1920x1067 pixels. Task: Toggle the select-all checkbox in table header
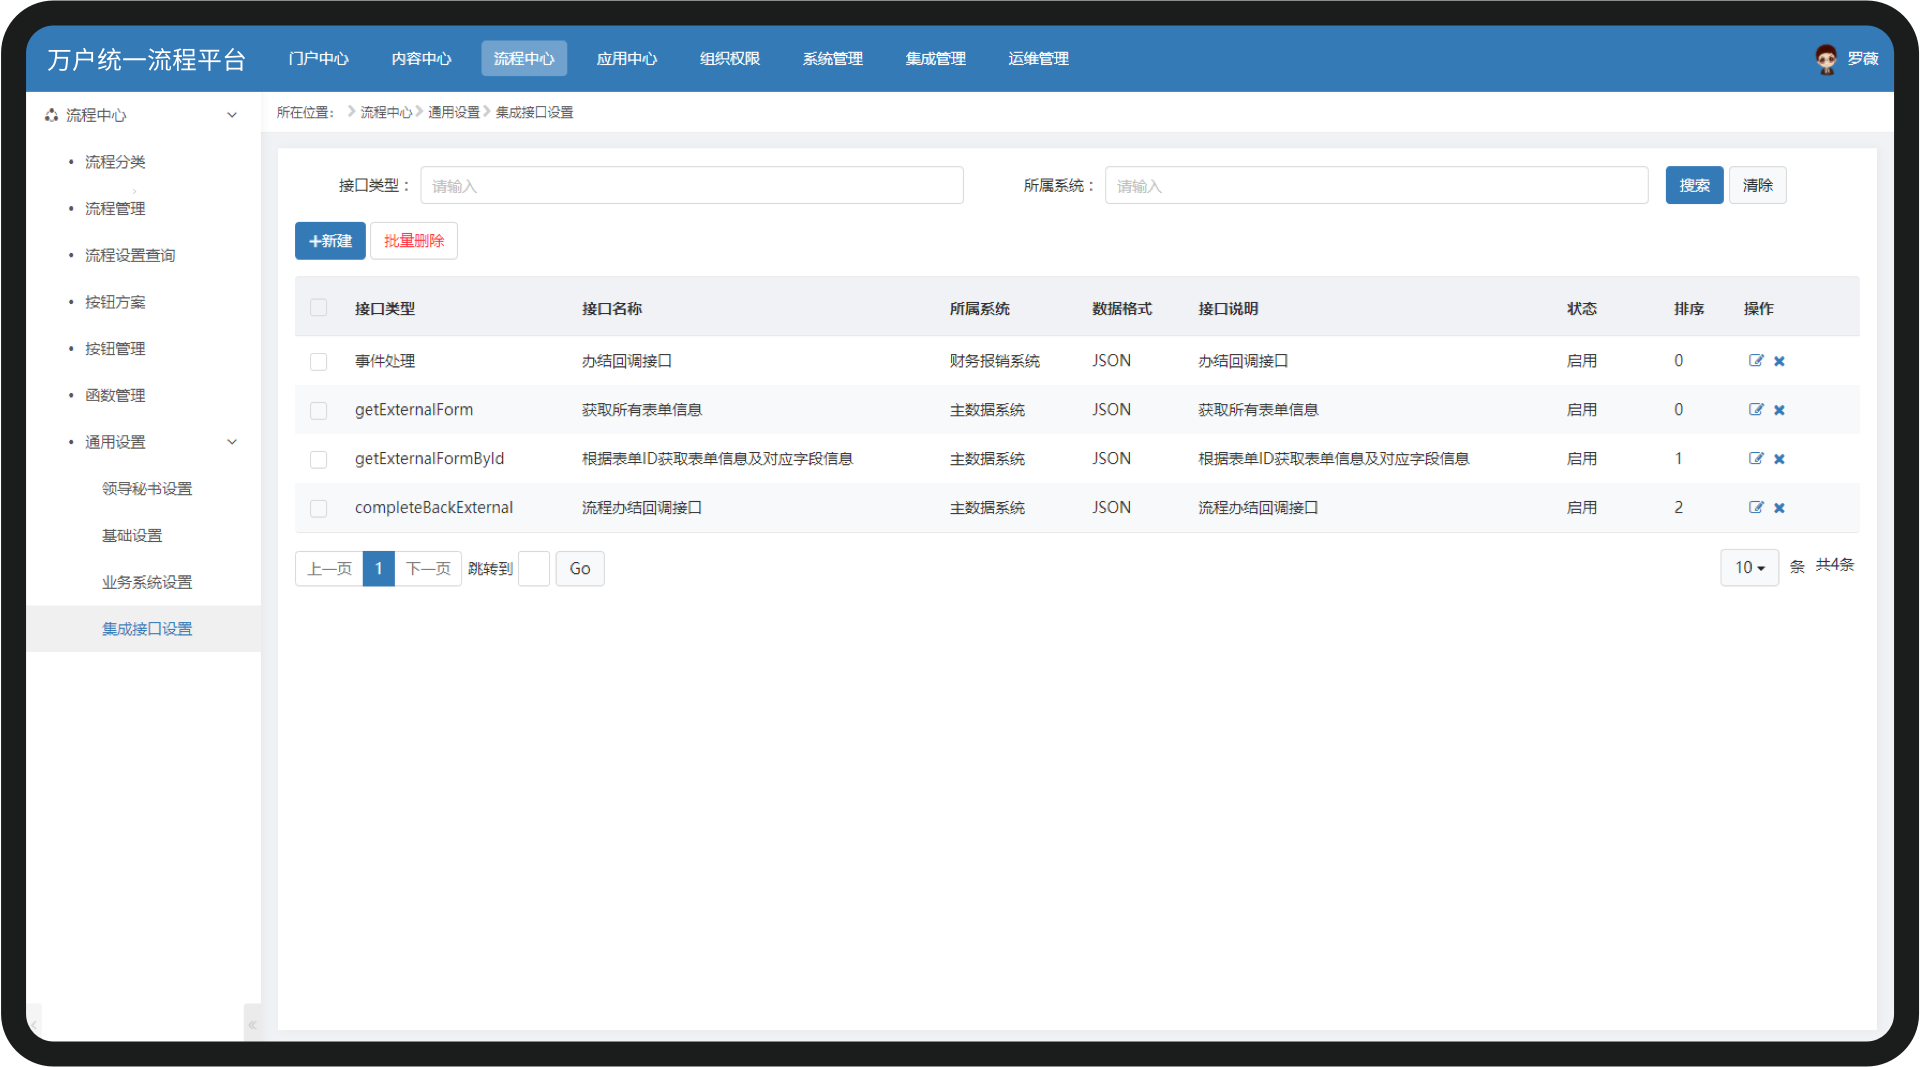(x=318, y=308)
